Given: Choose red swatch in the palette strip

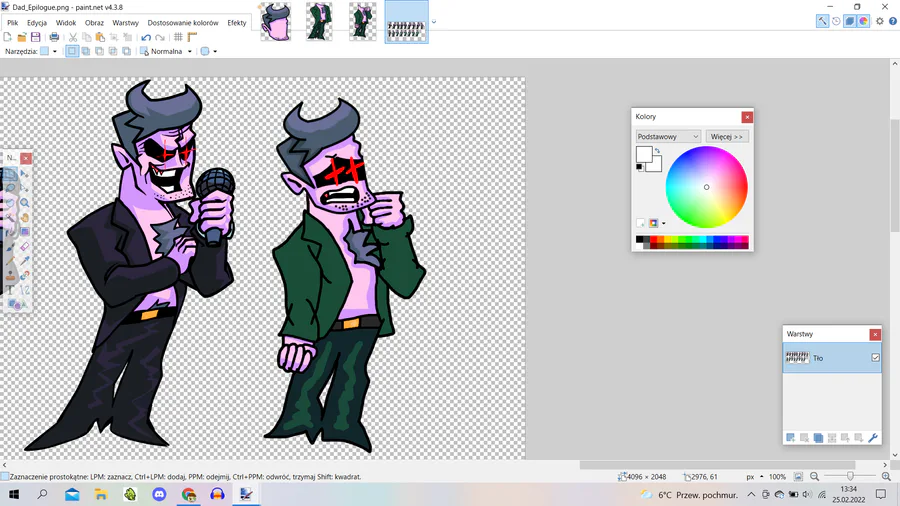Looking at the screenshot, I should point(653,239).
